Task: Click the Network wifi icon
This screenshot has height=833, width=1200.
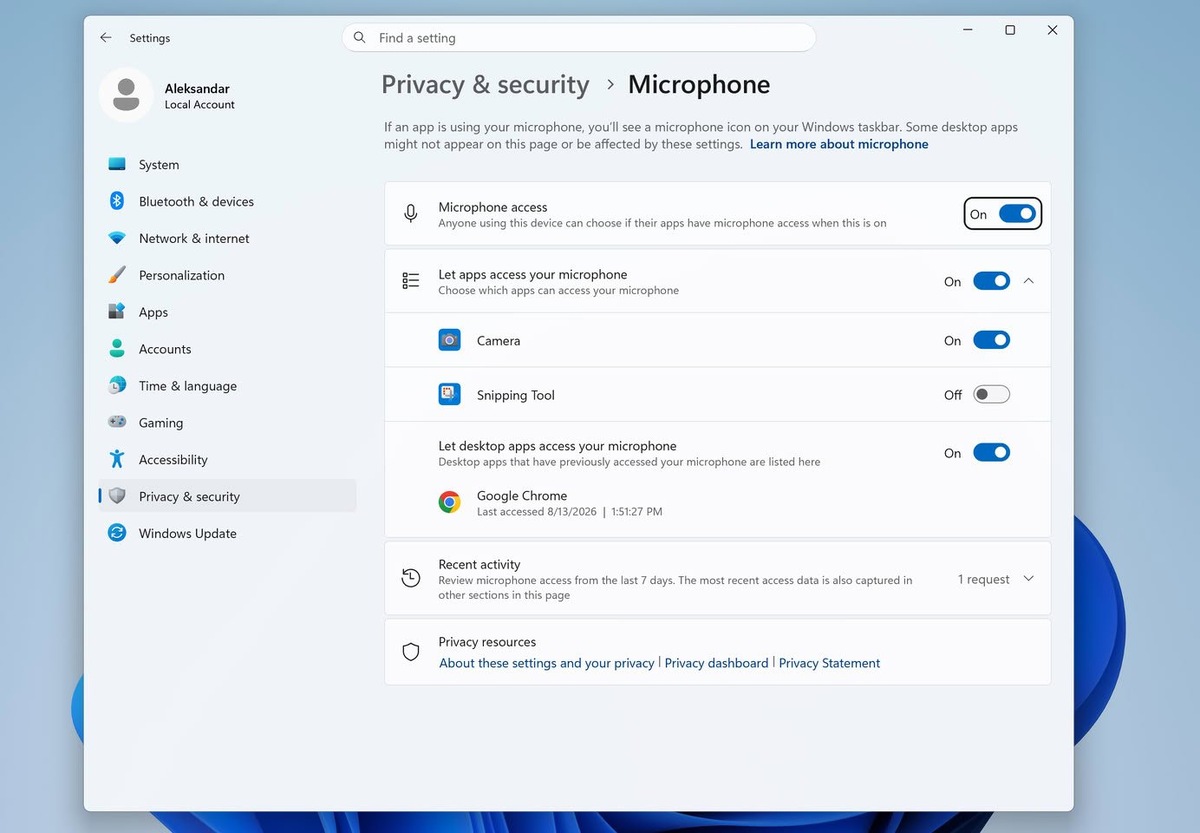Action: click(117, 238)
